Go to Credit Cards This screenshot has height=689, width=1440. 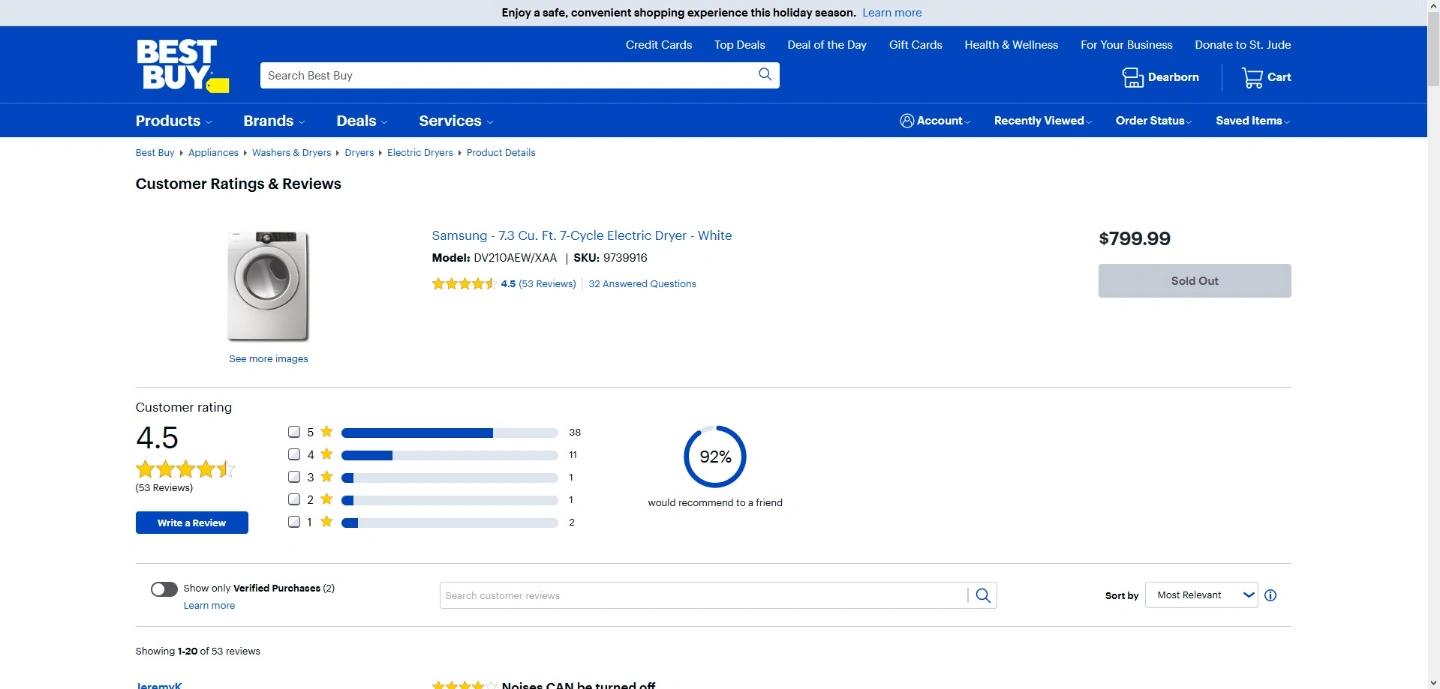click(659, 45)
